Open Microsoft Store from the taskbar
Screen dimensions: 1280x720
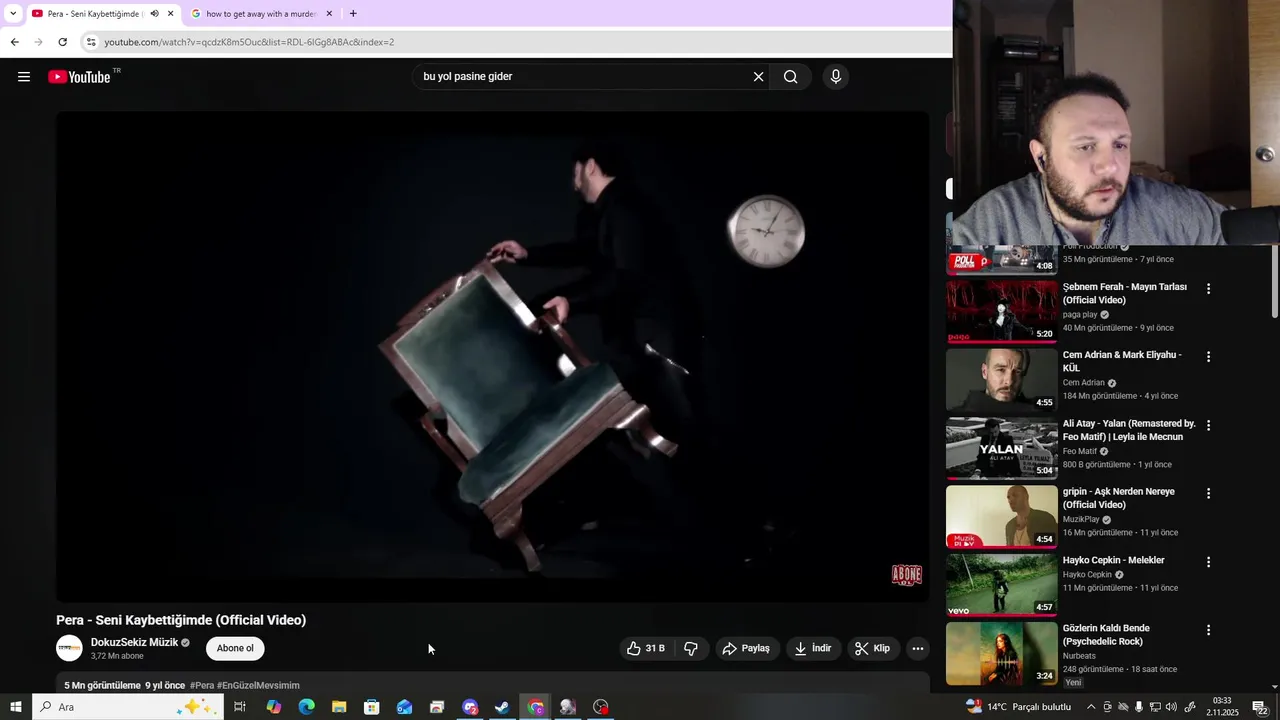coord(372,707)
